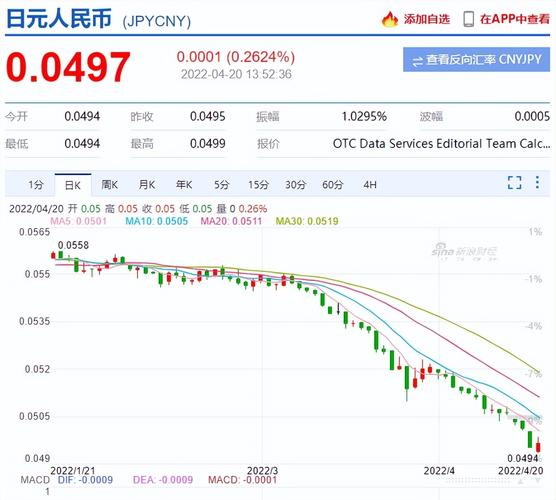
Task: Click the large price 0.0497
Action: (x=68, y=67)
